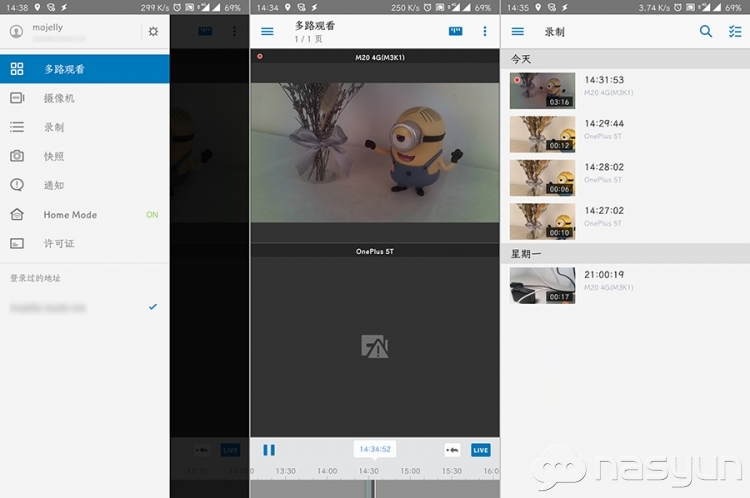Click the 星期一 section header

pos(625,254)
